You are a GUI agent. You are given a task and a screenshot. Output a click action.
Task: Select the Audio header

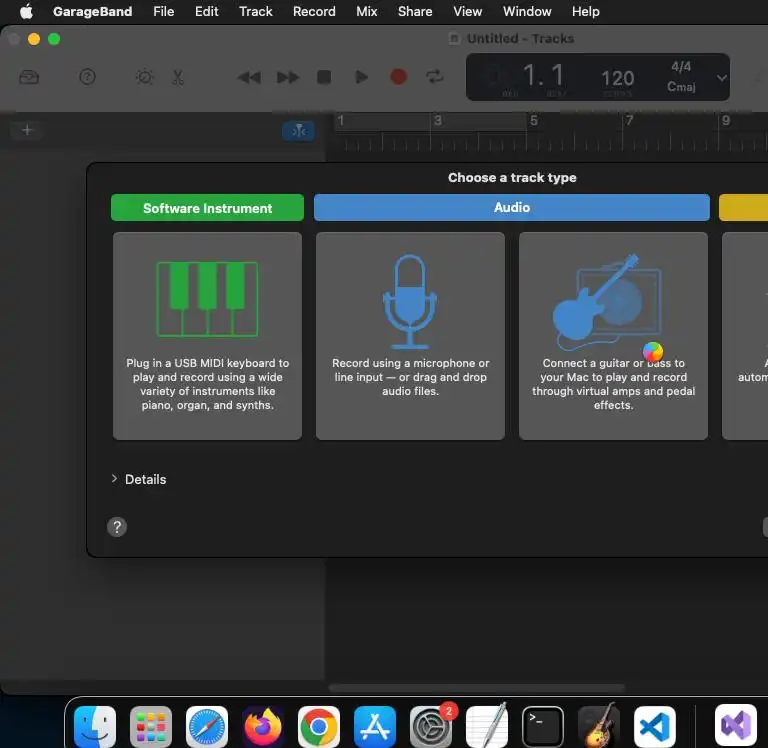[511, 207]
